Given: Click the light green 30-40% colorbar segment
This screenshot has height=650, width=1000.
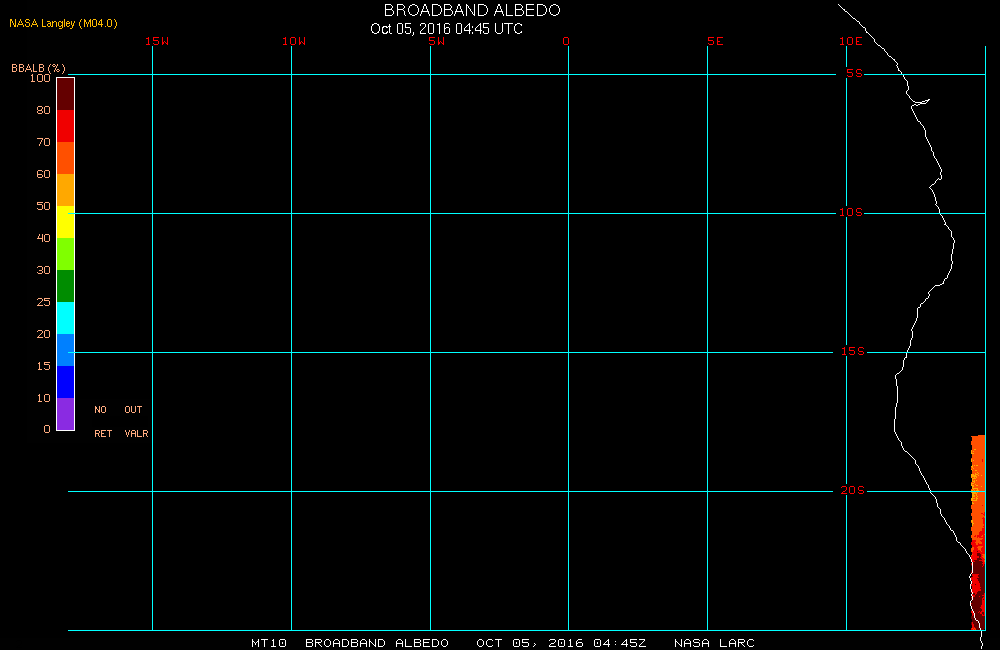Looking at the screenshot, I should coord(66,254).
